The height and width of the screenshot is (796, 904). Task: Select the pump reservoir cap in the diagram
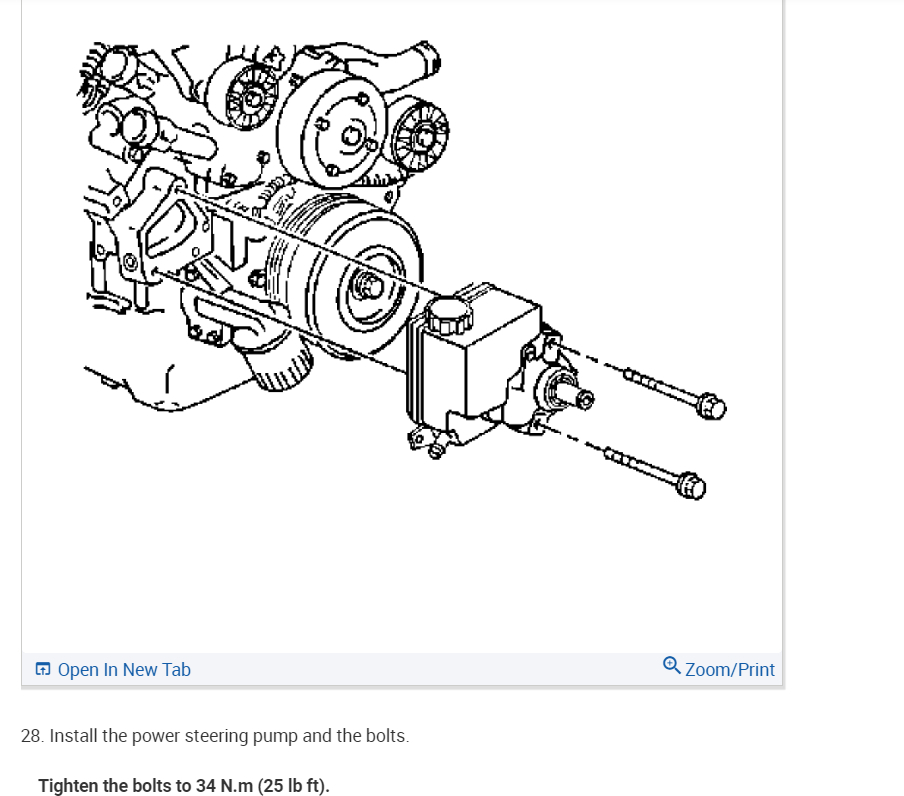pyautogui.click(x=449, y=315)
